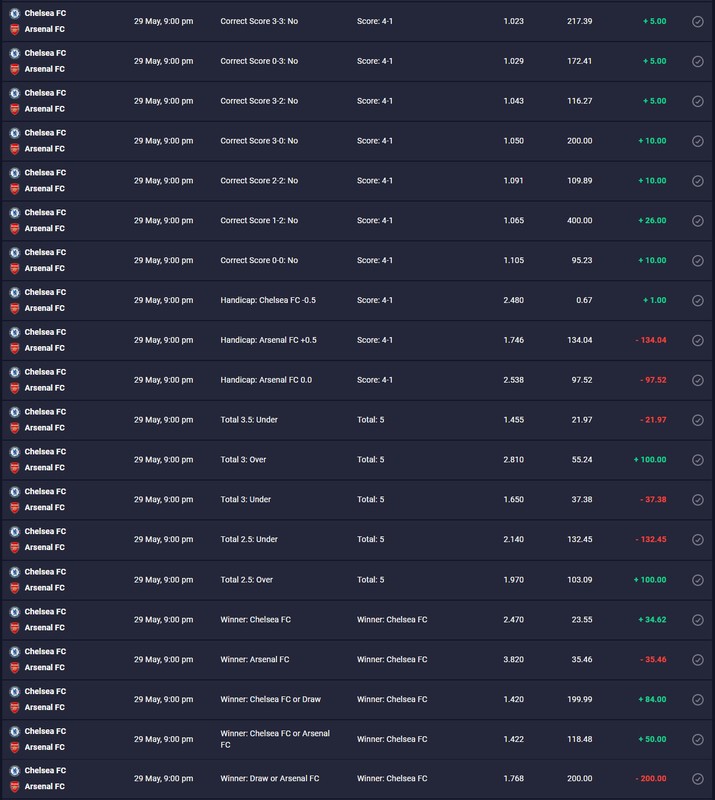
Task: Click check icon on Handicap Chelsea FC -0.5 row
Action: (697, 300)
